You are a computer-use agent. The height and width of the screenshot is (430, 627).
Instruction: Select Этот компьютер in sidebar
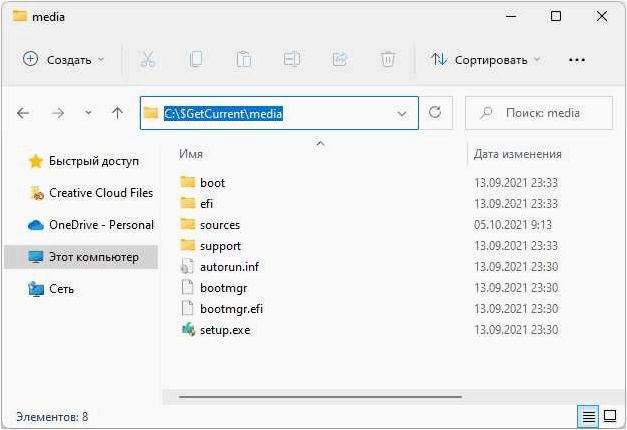coord(81,257)
